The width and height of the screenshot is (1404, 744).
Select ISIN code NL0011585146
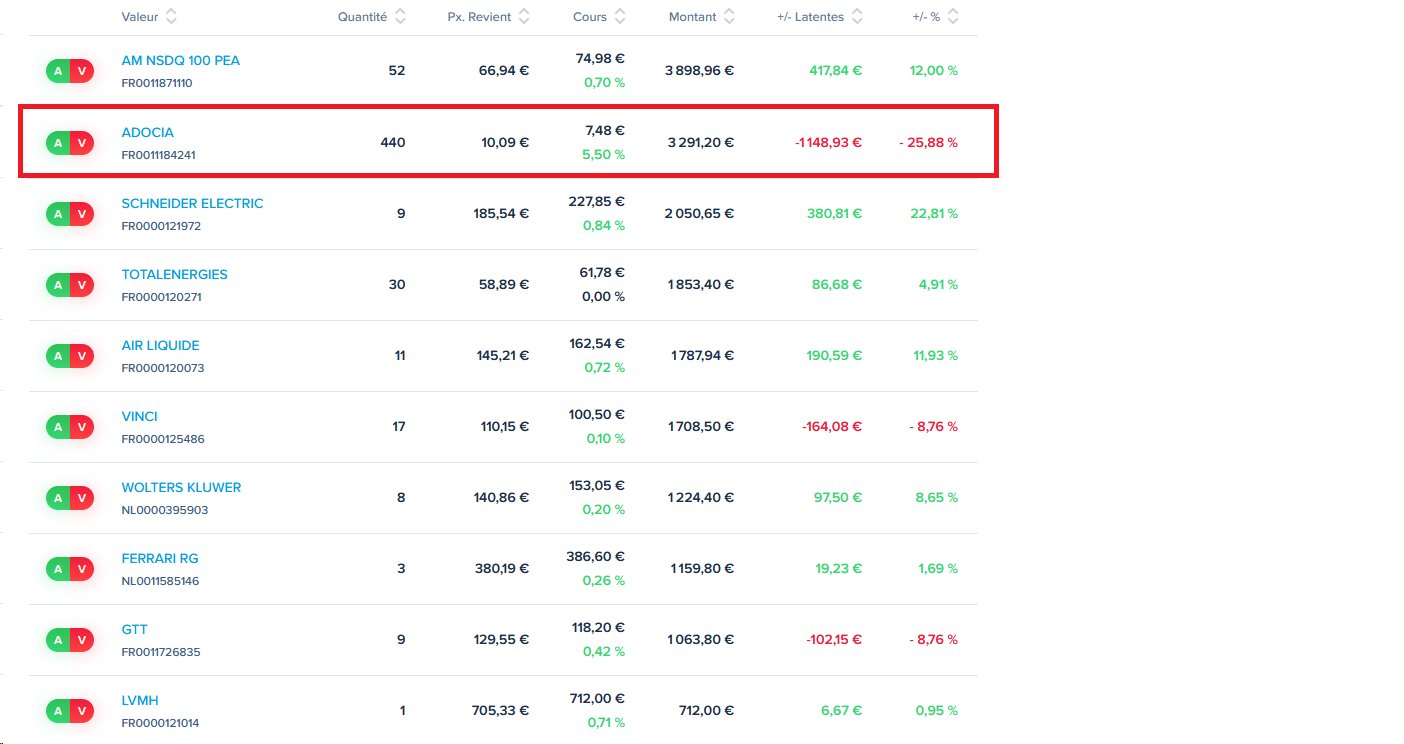tap(160, 581)
